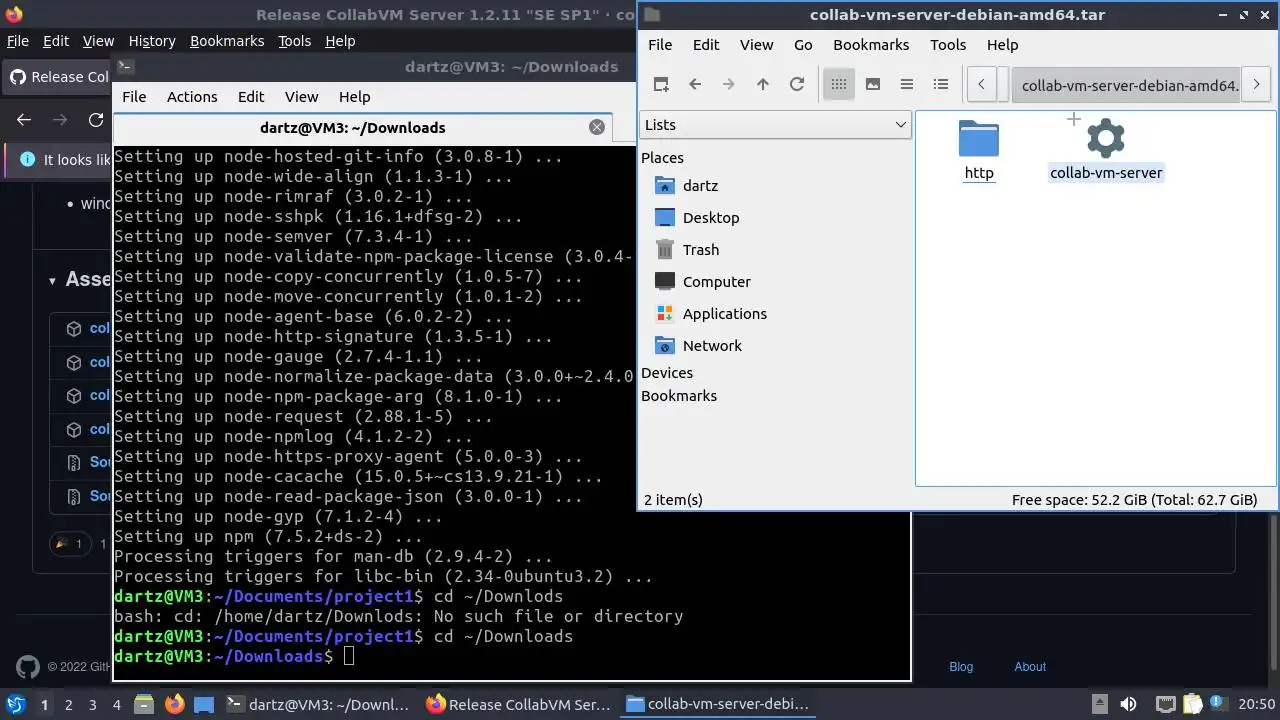The image size is (1280, 720).
Task: Open file manager Tools menu
Action: click(948, 45)
